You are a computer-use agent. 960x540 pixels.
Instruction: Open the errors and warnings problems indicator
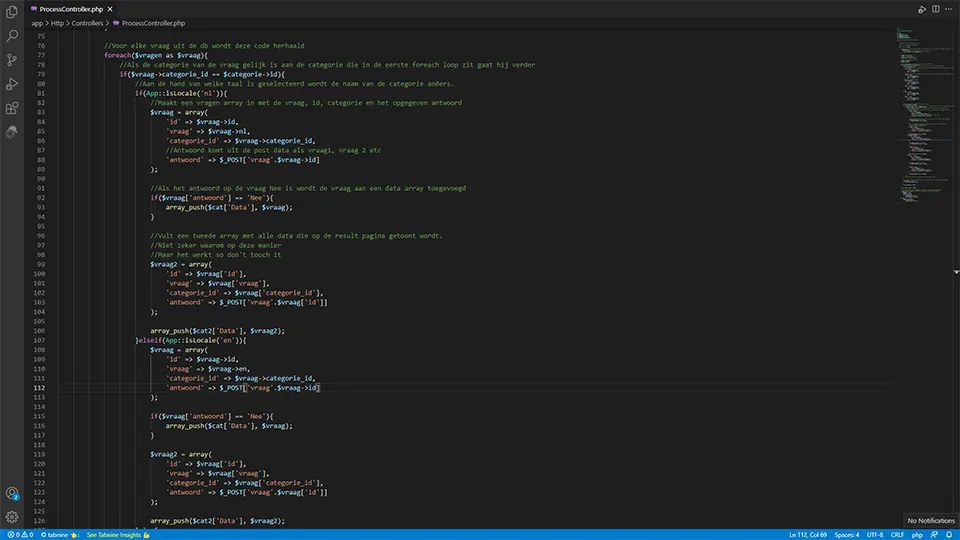pos(20,534)
